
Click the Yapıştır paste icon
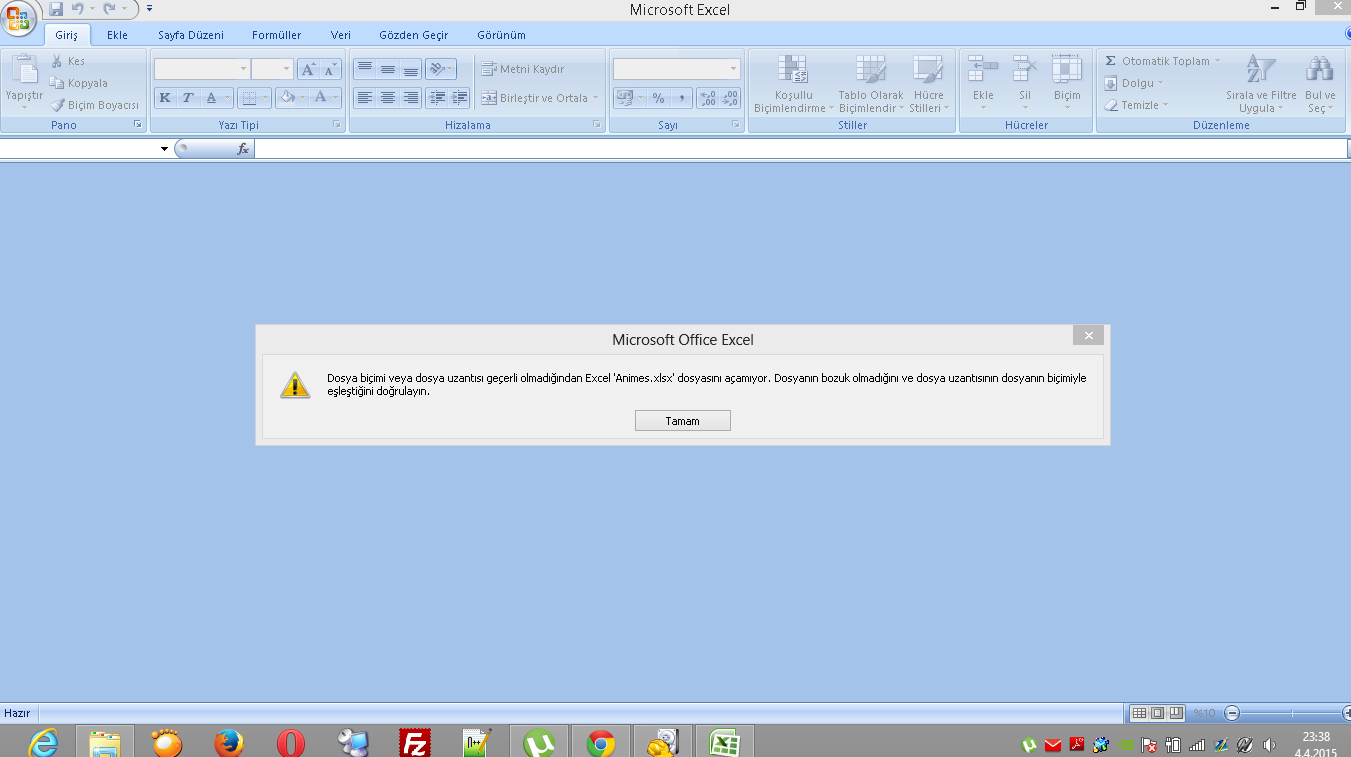pos(24,70)
